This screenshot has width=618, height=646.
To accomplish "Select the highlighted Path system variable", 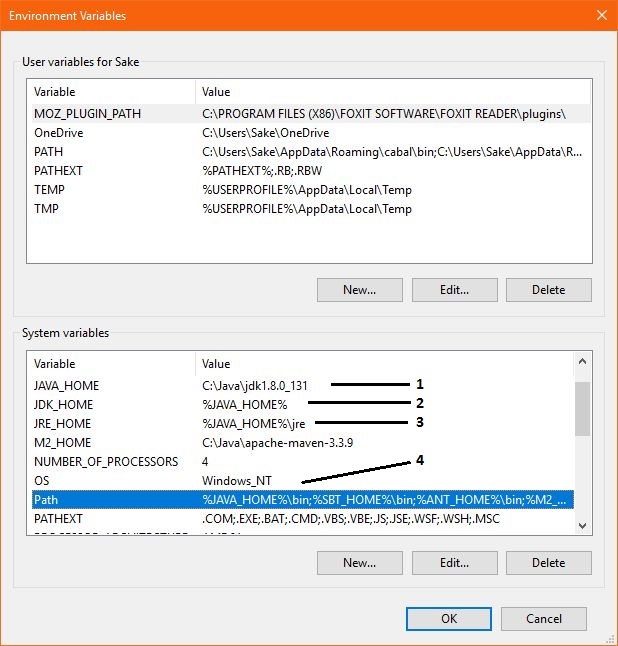I will pos(303,500).
